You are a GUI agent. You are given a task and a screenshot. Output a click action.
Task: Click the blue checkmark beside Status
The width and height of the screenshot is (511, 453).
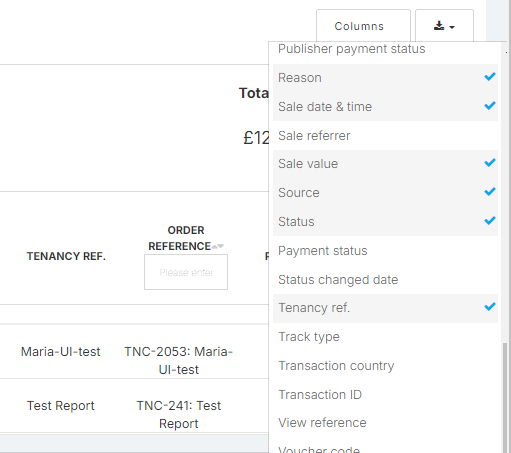490,221
